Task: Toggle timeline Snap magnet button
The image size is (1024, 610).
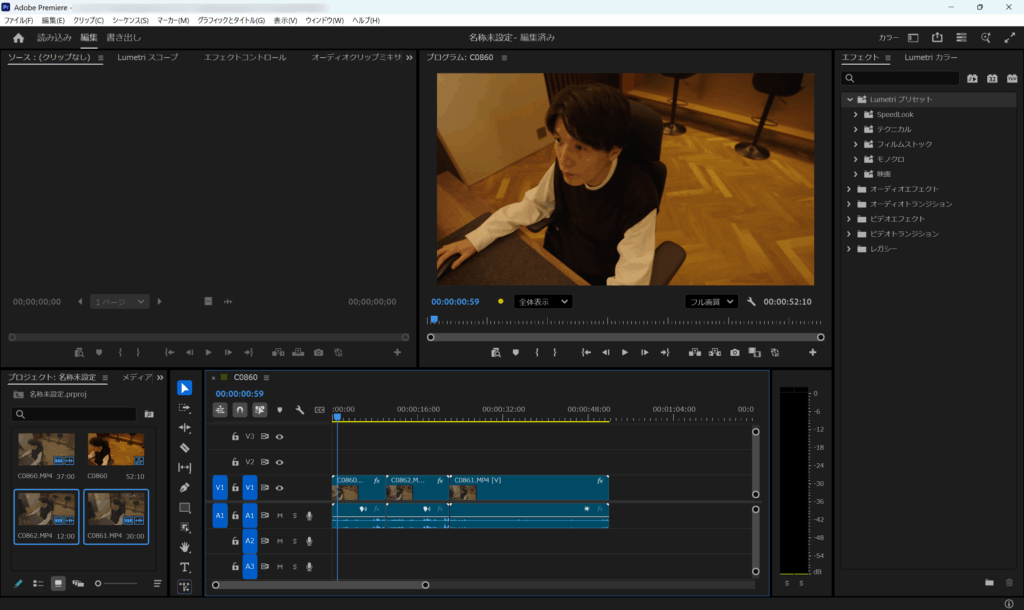Action: (239, 409)
